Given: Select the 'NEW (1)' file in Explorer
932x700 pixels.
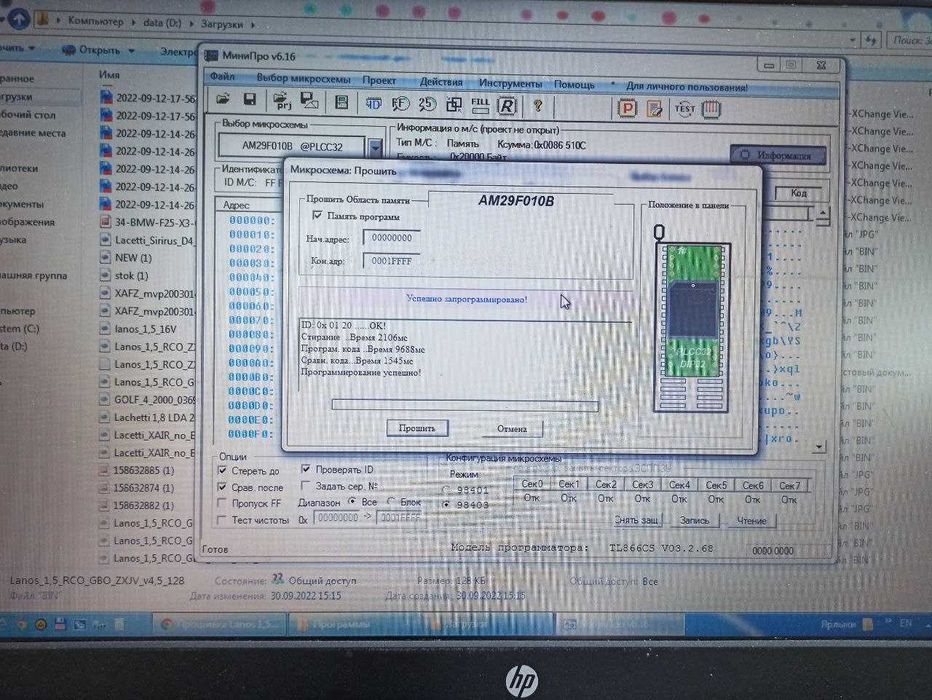Looking at the screenshot, I should point(127,257).
